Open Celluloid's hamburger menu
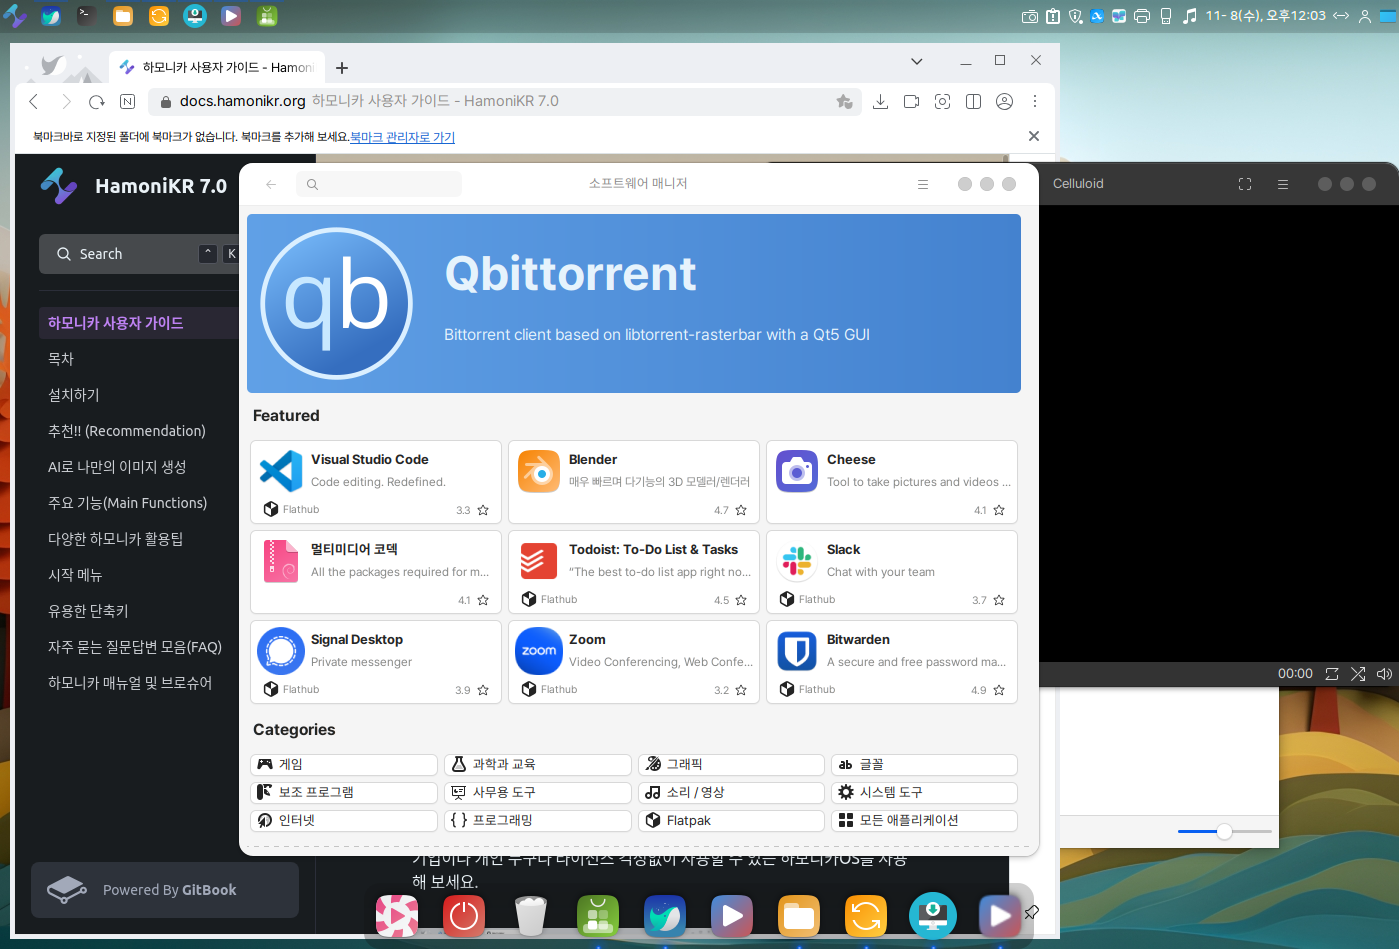Image resolution: width=1399 pixels, height=949 pixels. pos(1283,184)
